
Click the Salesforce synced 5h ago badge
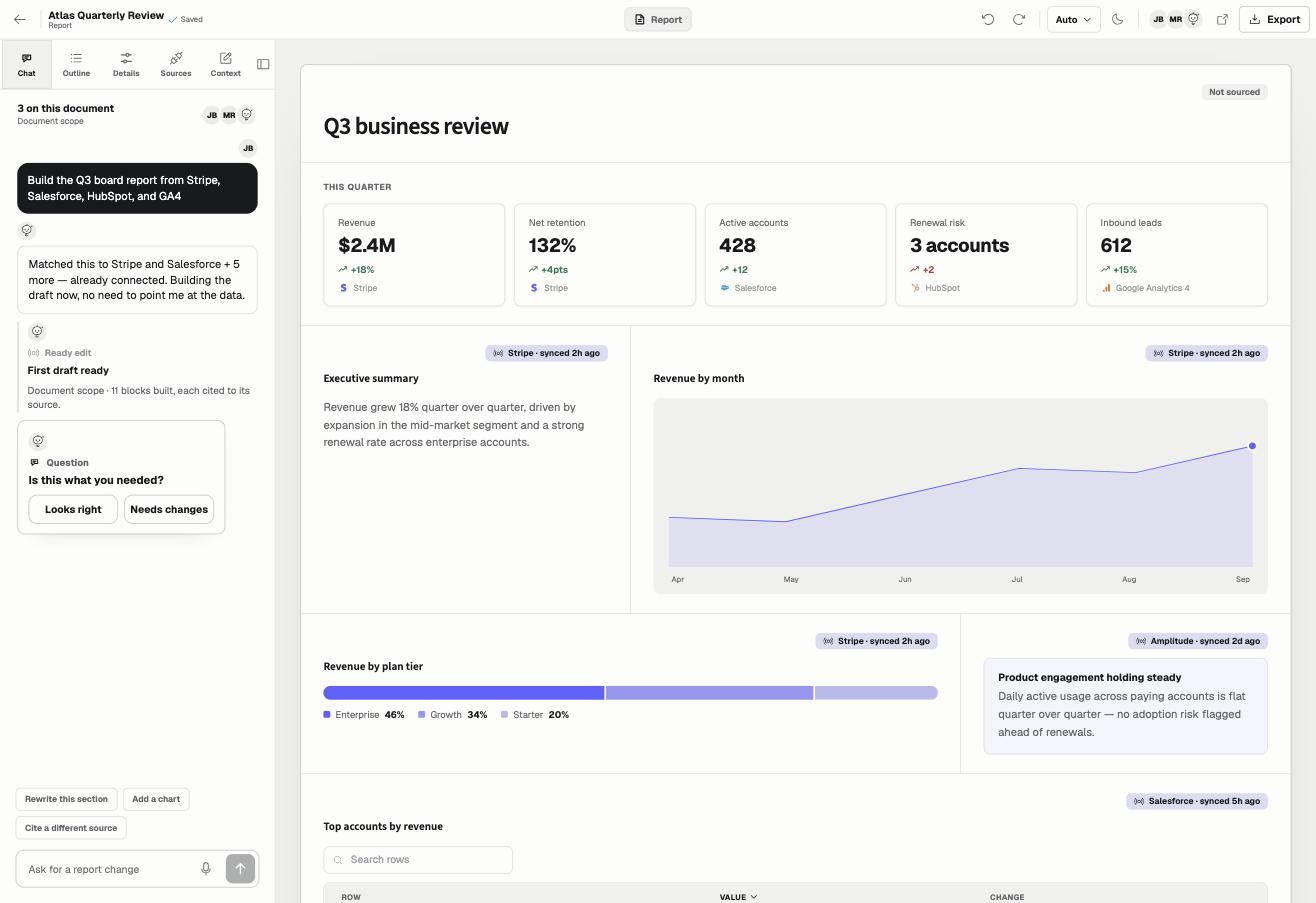click(1197, 801)
